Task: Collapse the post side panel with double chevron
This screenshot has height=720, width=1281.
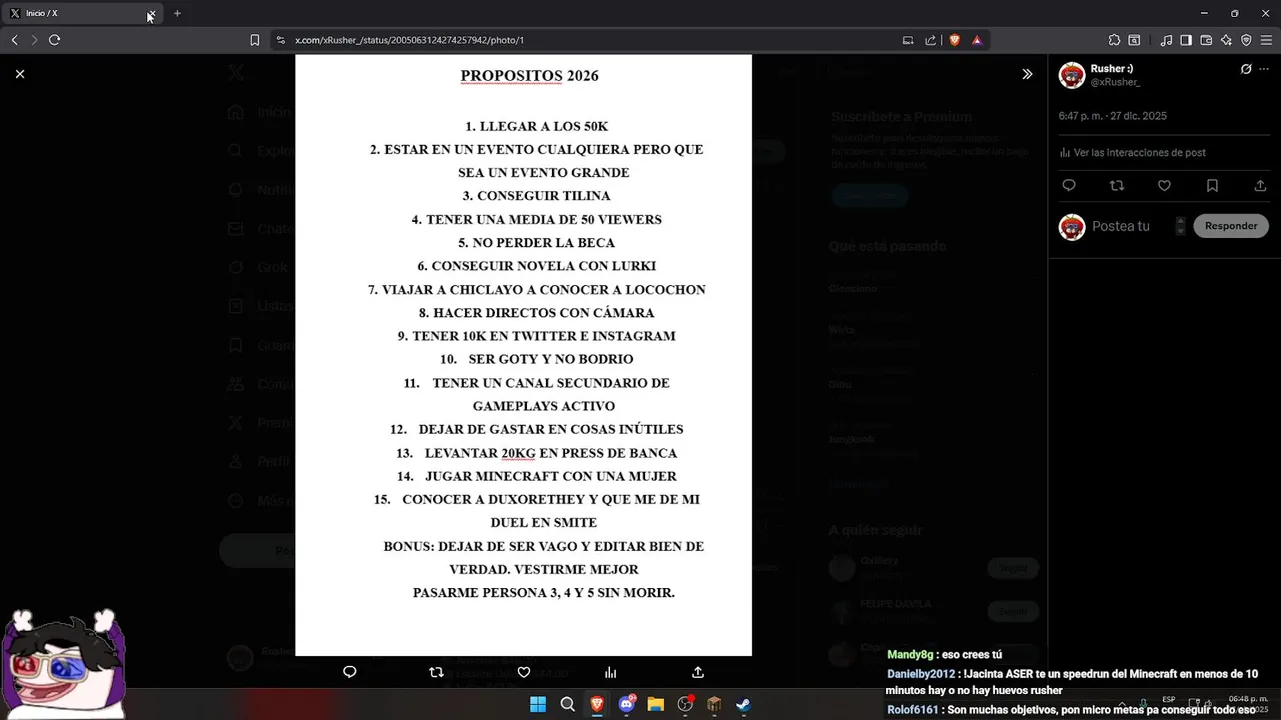Action: pyautogui.click(x=1027, y=74)
